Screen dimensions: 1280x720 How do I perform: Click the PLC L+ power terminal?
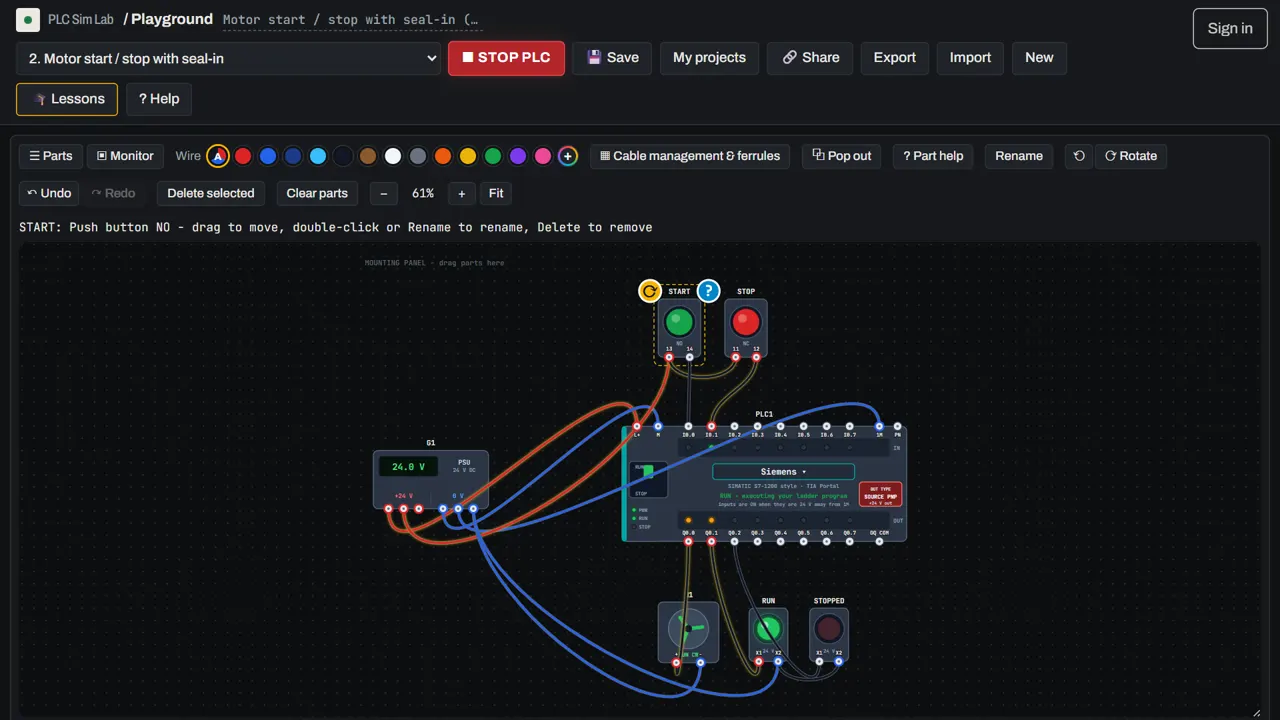pyautogui.click(x=637, y=427)
